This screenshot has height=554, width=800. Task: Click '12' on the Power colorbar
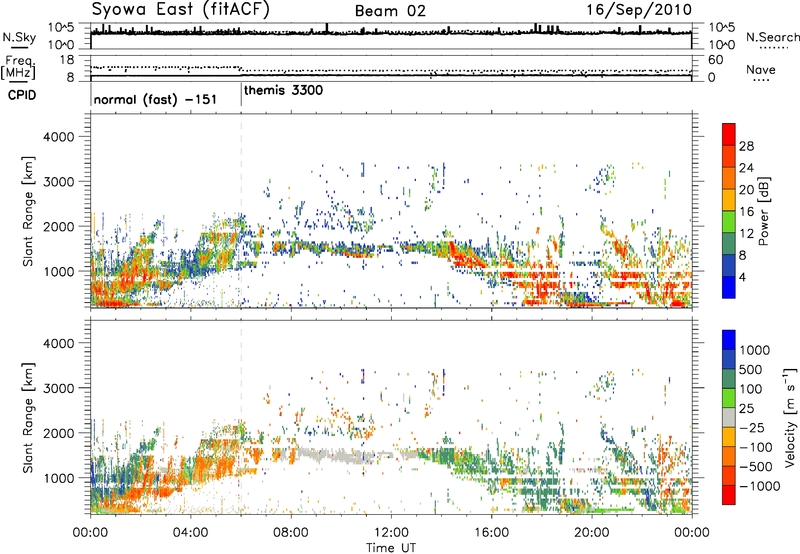(x=746, y=234)
